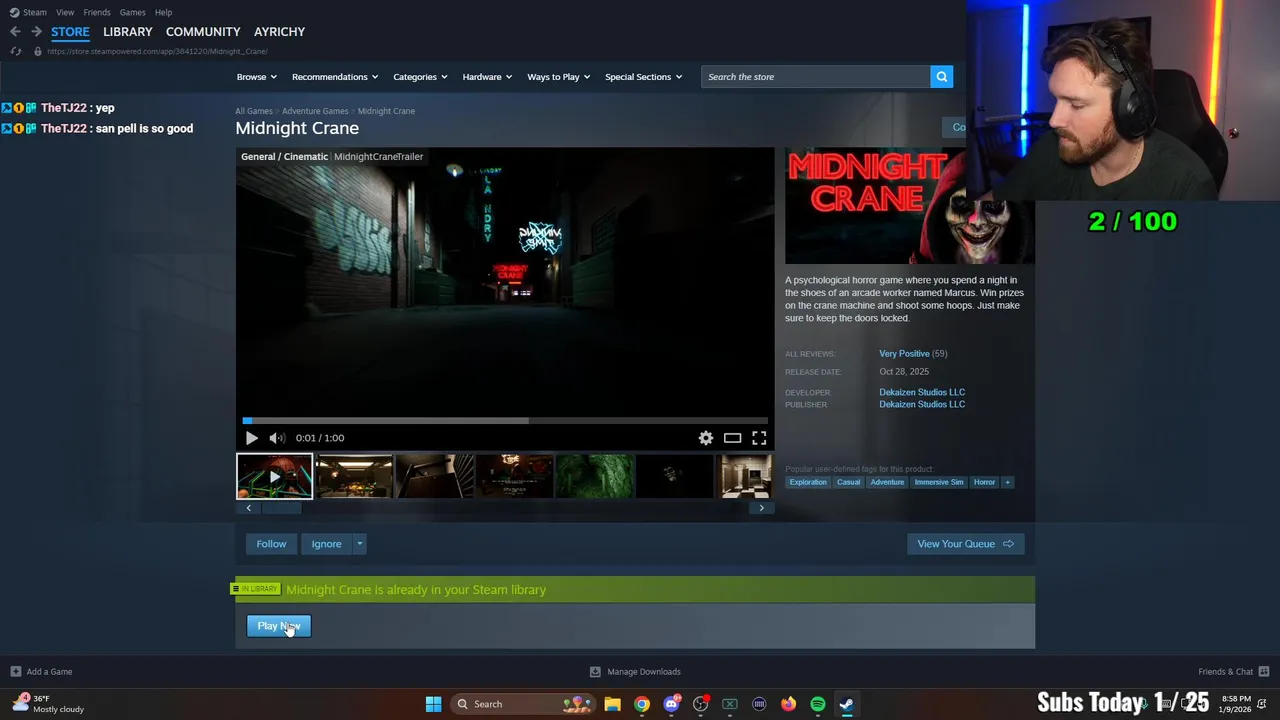Open the Windows Start menu
Viewport: 1280px width, 720px height.
pyautogui.click(x=433, y=704)
